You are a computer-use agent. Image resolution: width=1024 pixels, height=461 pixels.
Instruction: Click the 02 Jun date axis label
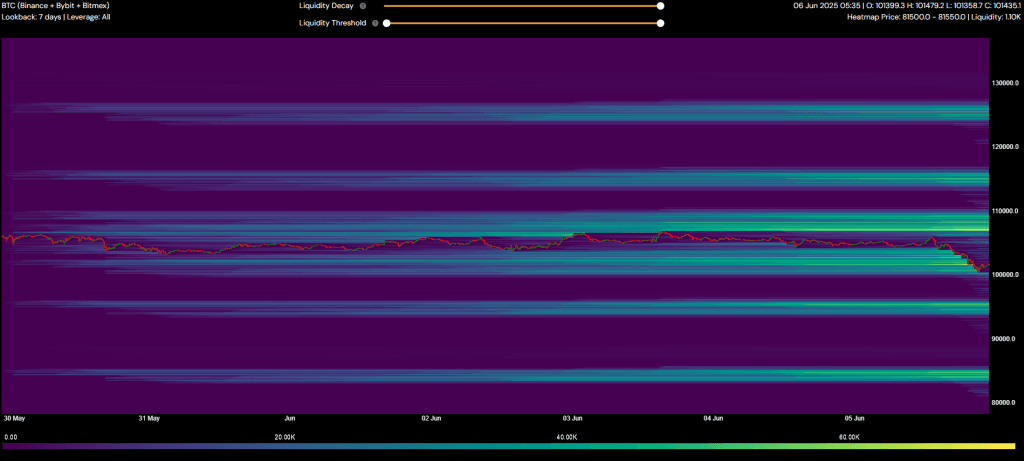(431, 417)
